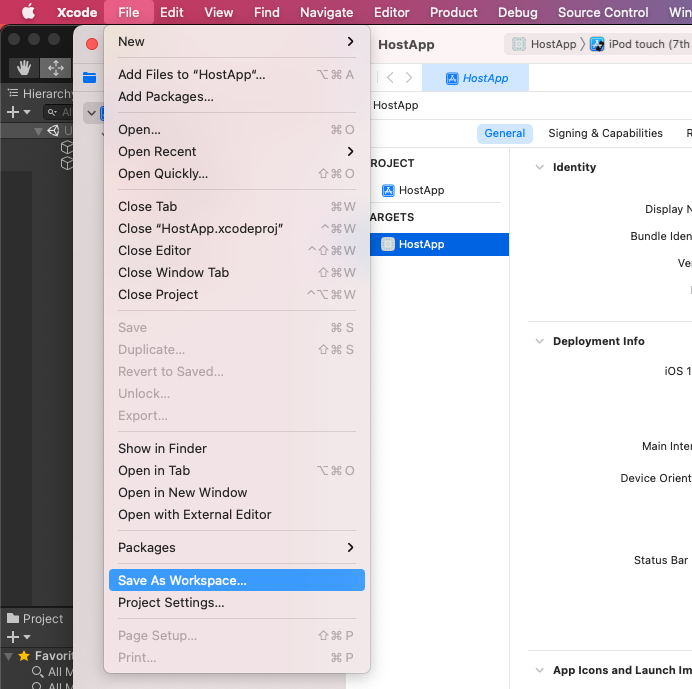Click the Hierarchy search field in Unity
Viewport: 692px width, 689px height.
click(x=58, y=112)
